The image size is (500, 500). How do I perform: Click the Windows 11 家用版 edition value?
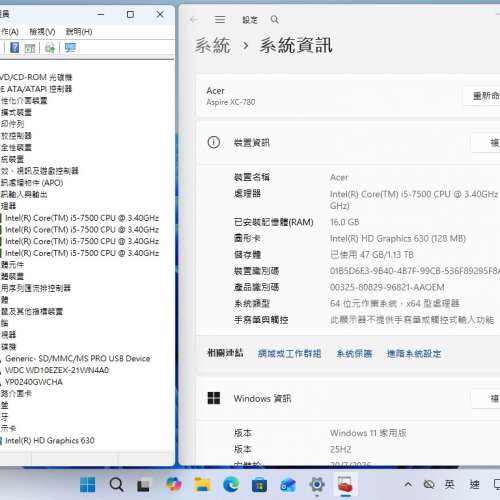(x=368, y=433)
